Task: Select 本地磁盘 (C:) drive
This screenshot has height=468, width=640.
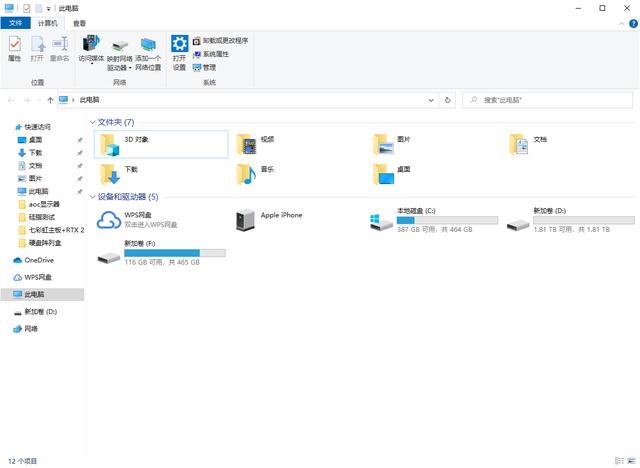Action: click(433, 220)
